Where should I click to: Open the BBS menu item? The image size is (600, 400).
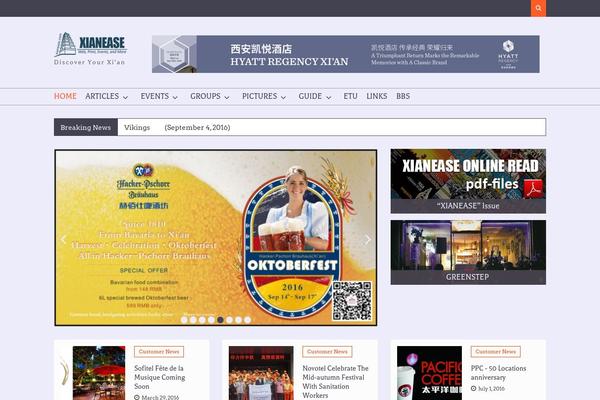pos(403,96)
